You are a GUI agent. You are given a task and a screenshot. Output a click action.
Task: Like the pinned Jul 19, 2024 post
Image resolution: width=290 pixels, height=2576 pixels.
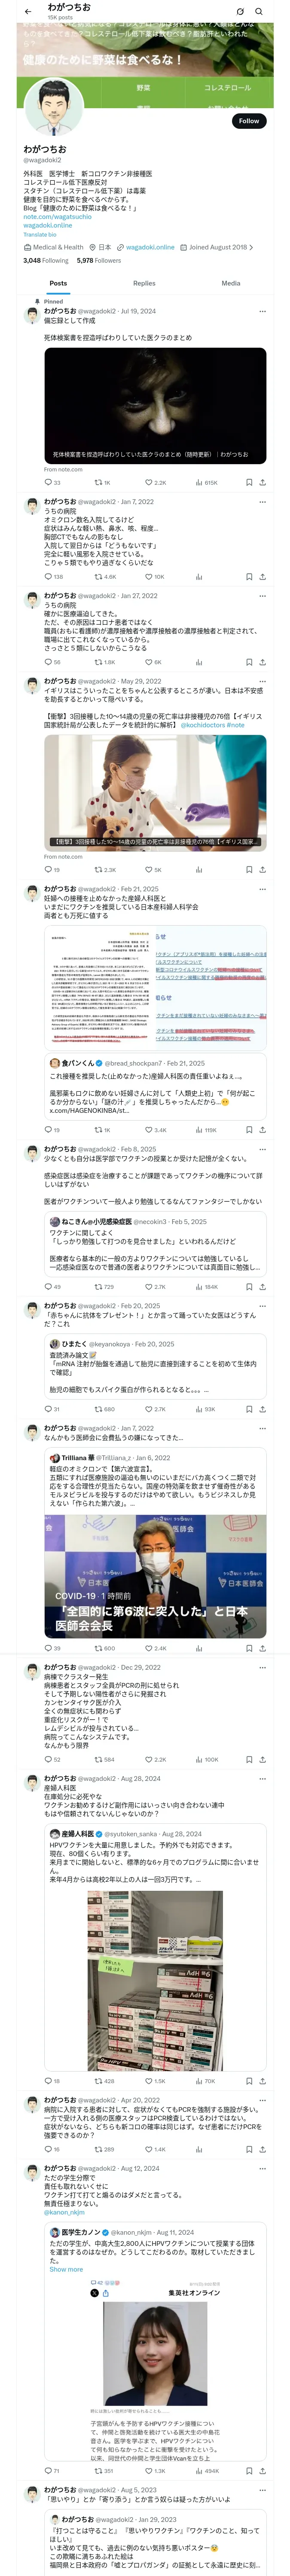click(148, 482)
